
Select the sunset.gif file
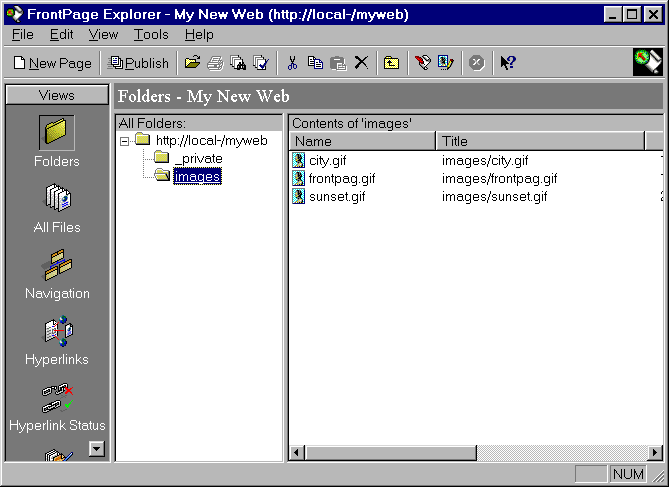[337, 196]
